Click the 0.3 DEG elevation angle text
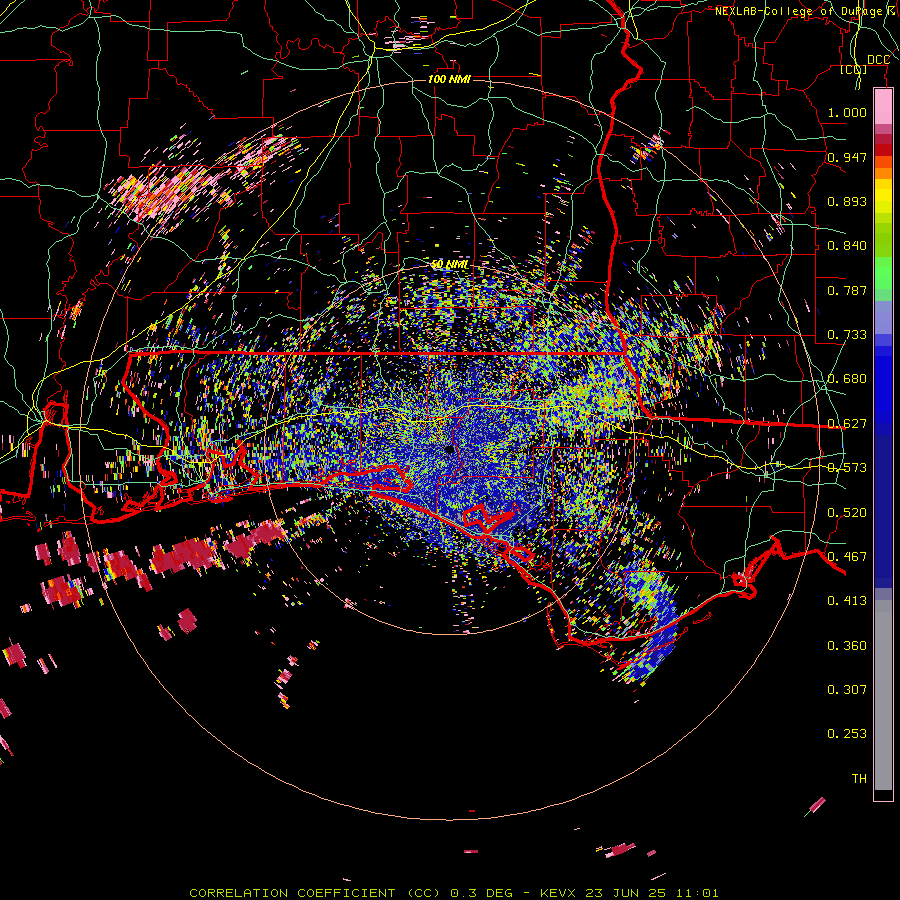 pos(481,893)
